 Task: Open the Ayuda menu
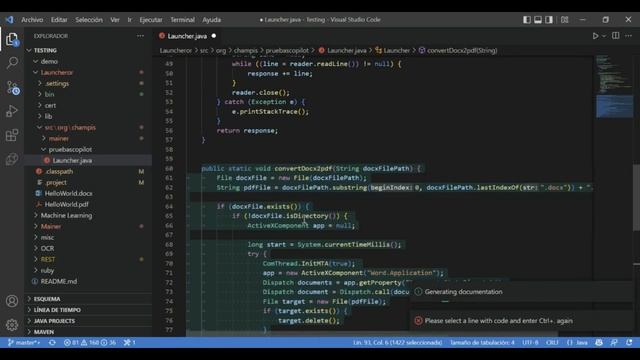point(211,20)
